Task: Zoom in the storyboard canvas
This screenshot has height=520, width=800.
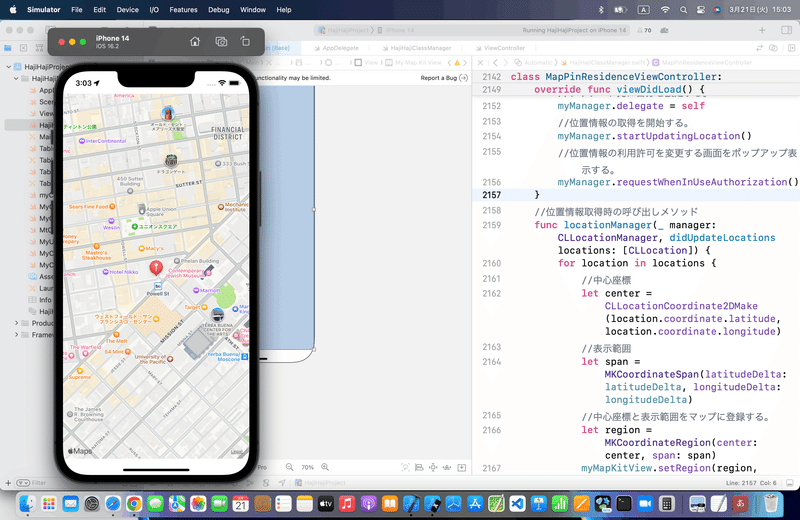Action: (x=325, y=467)
